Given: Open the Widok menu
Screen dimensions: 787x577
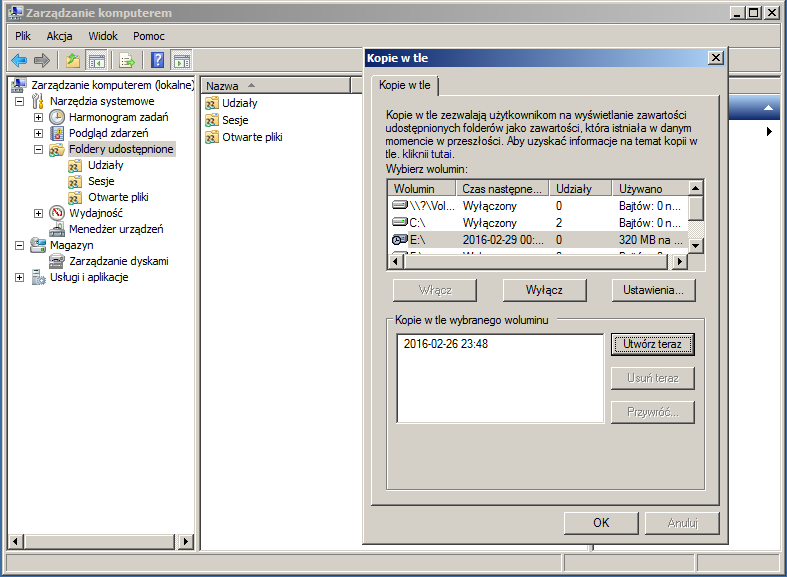Looking at the screenshot, I should pyautogui.click(x=103, y=36).
